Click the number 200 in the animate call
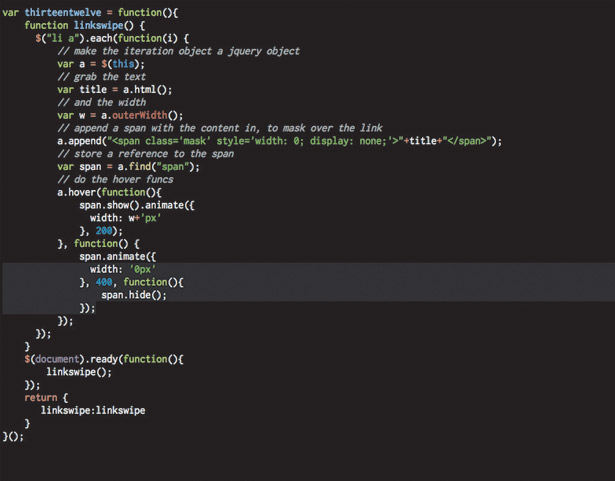 [x=104, y=231]
